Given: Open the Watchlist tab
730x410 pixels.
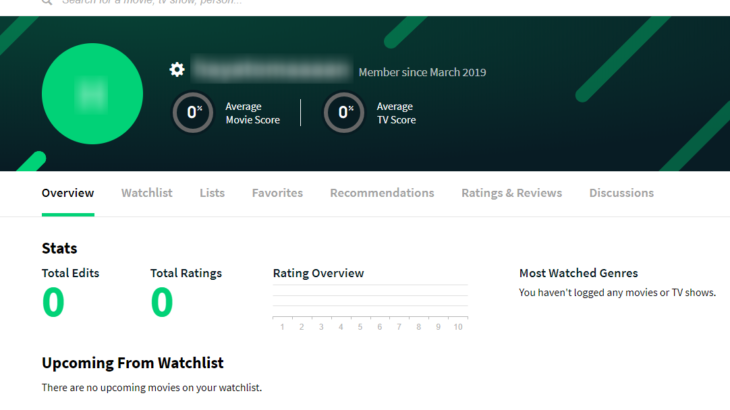Looking at the screenshot, I should coord(147,193).
